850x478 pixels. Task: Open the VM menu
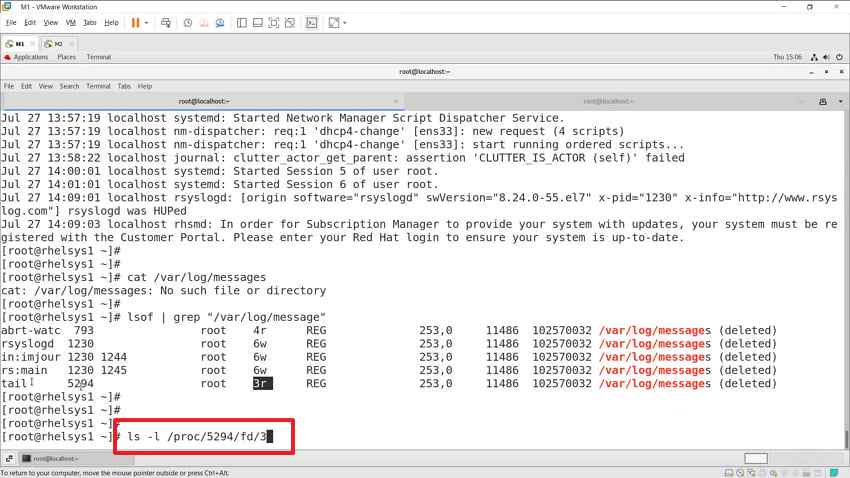(70, 23)
